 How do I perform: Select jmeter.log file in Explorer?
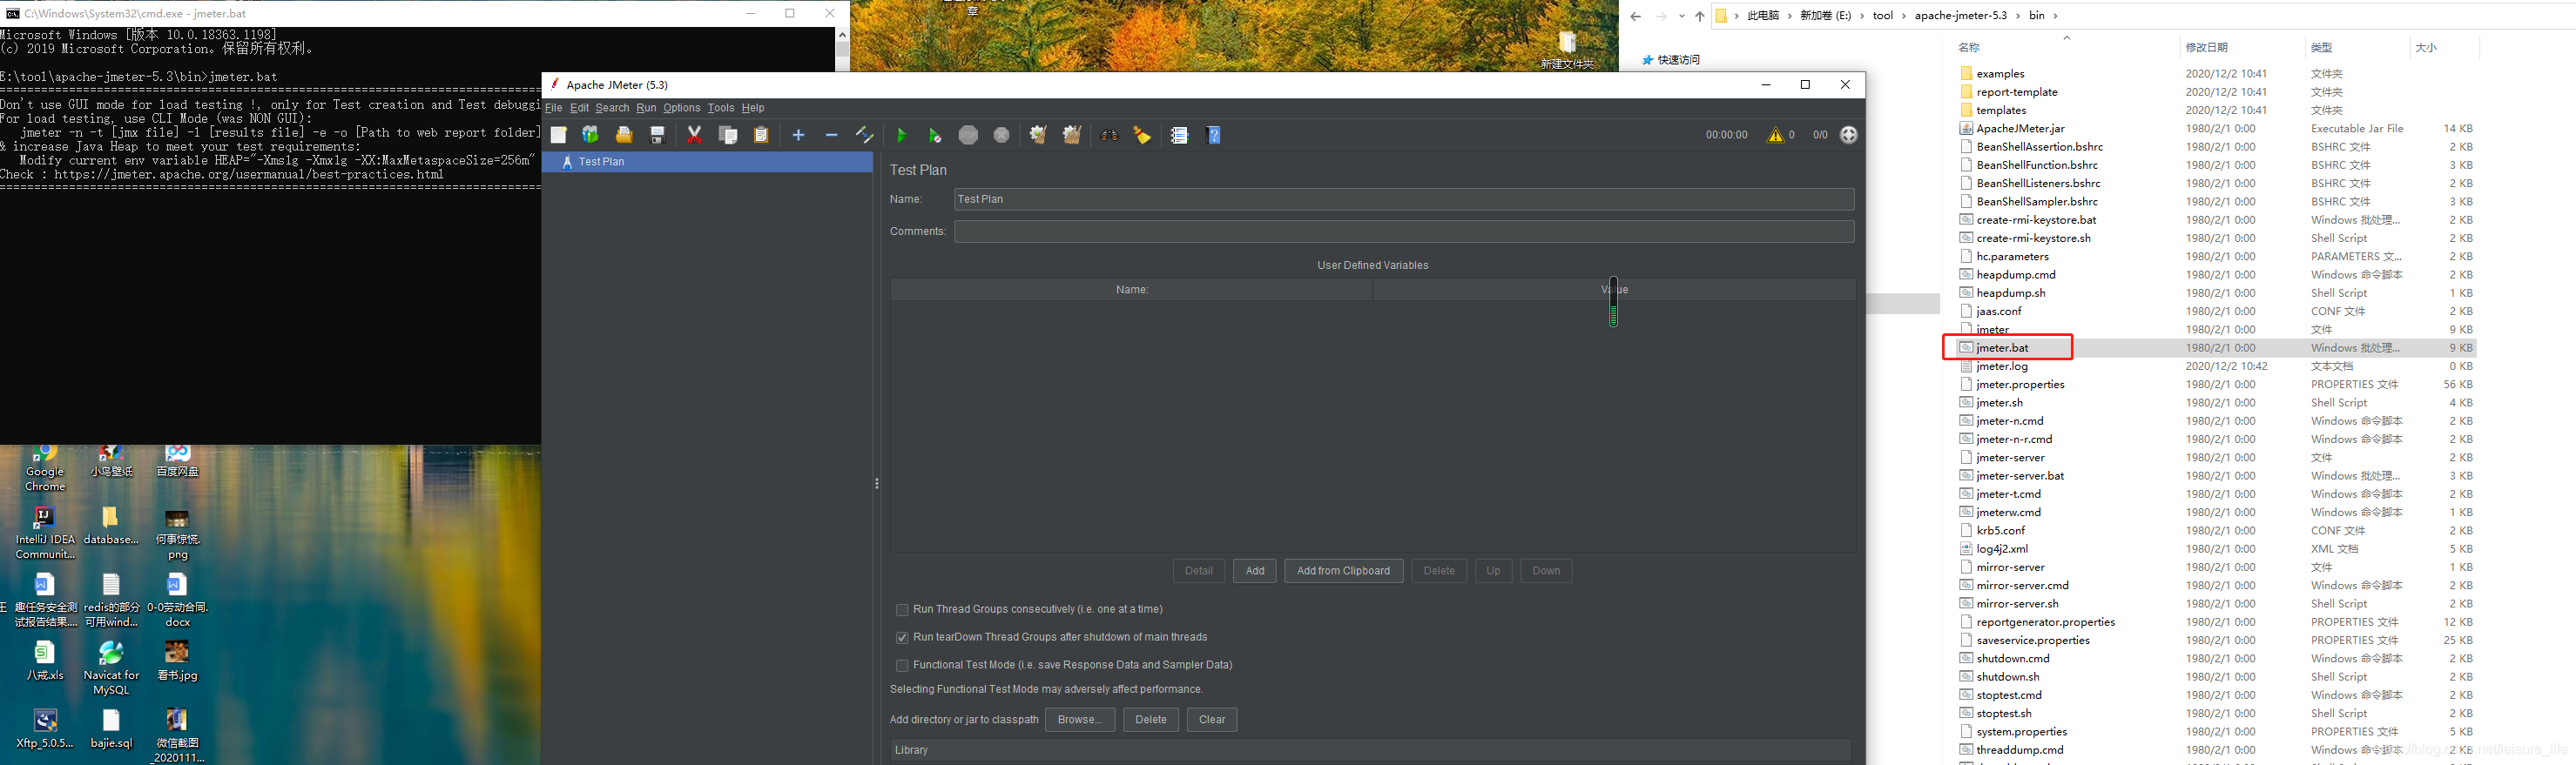coord(2002,366)
